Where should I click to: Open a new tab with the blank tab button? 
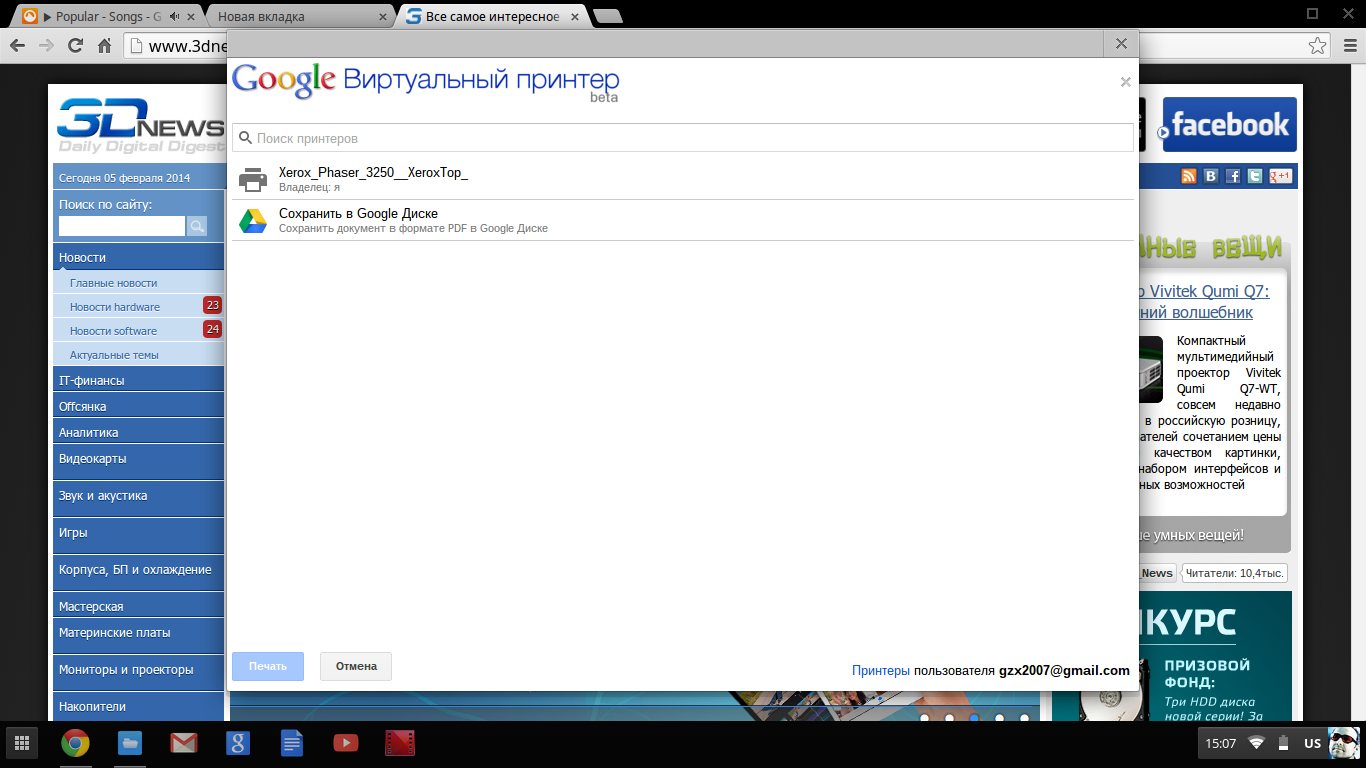tap(607, 16)
